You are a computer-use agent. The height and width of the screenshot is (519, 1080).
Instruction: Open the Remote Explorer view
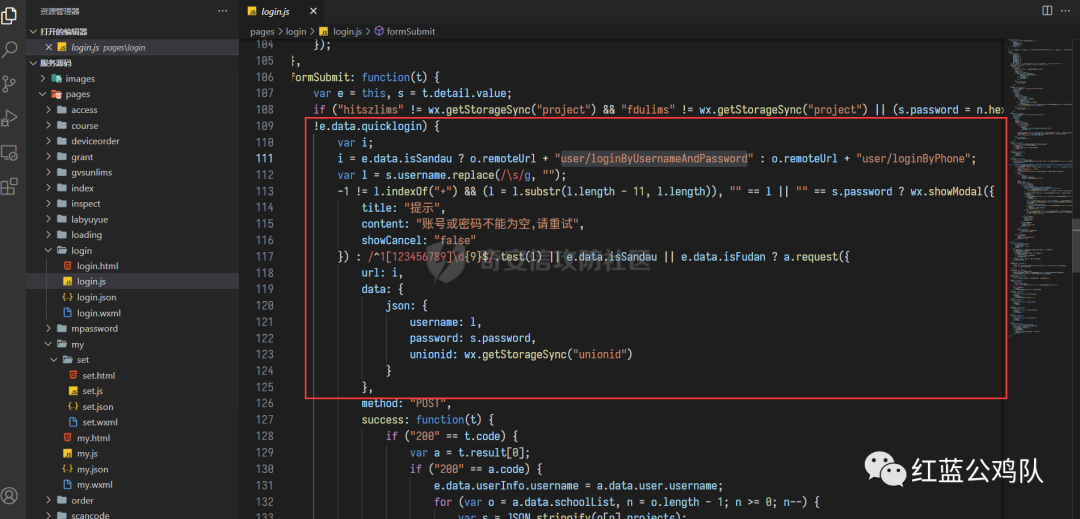tap(10, 153)
